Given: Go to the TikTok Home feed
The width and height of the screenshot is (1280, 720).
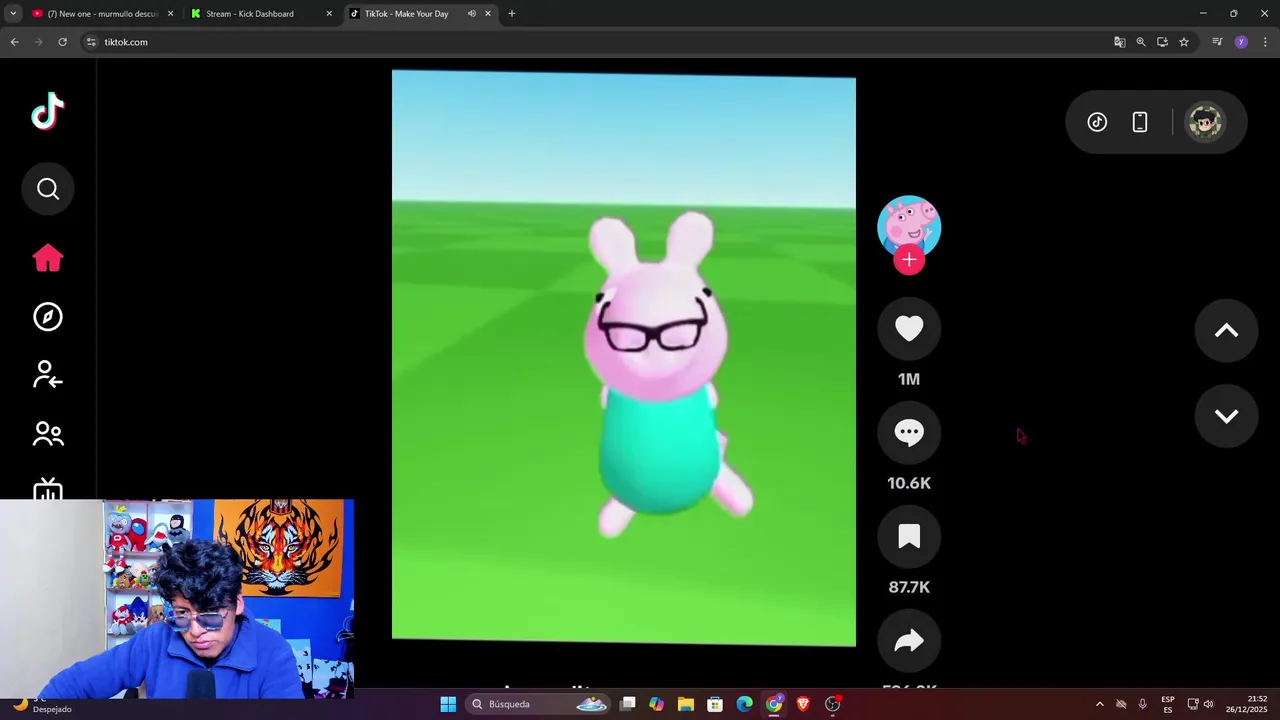Looking at the screenshot, I should pos(48,258).
